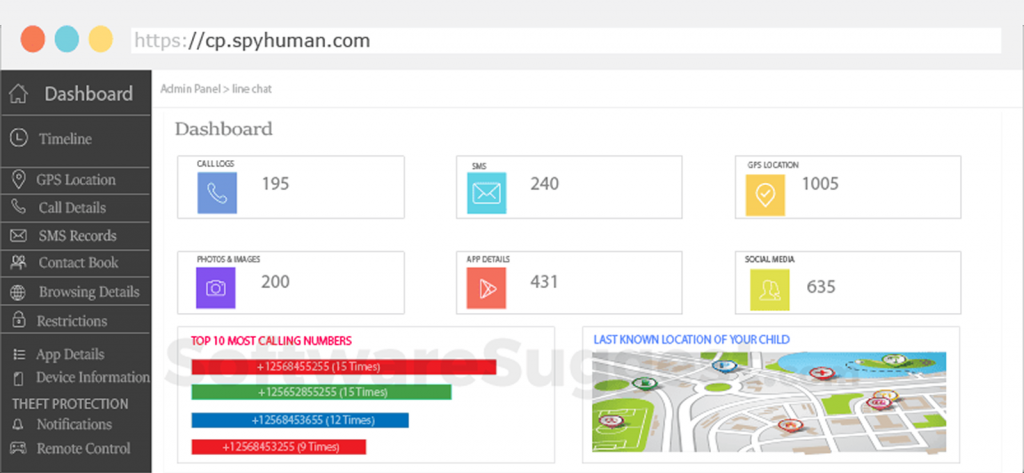Click the purple Photos & Images camera icon
Viewport: 1024px width, 473px height.
(x=217, y=288)
